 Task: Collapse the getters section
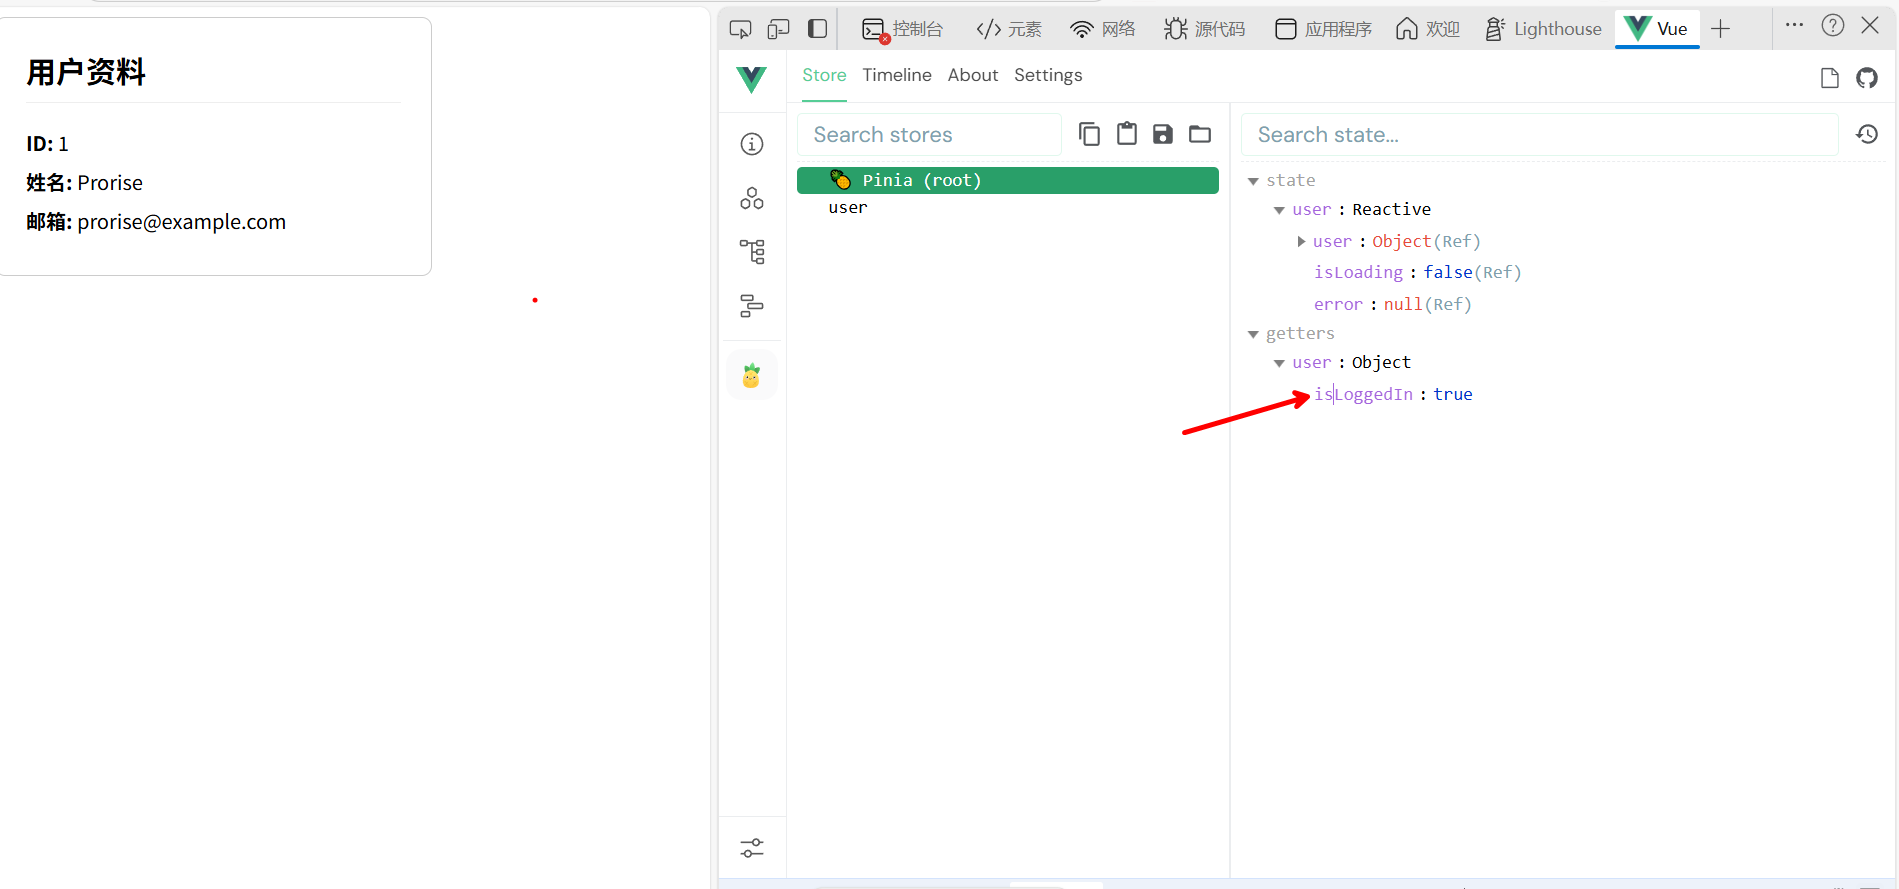(x=1253, y=334)
